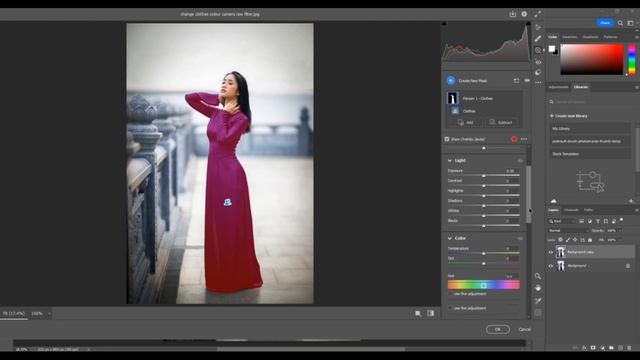Click the Hue rainbow slider
The height and width of the screenshot is (360, 640).
(x=483, y=285)
